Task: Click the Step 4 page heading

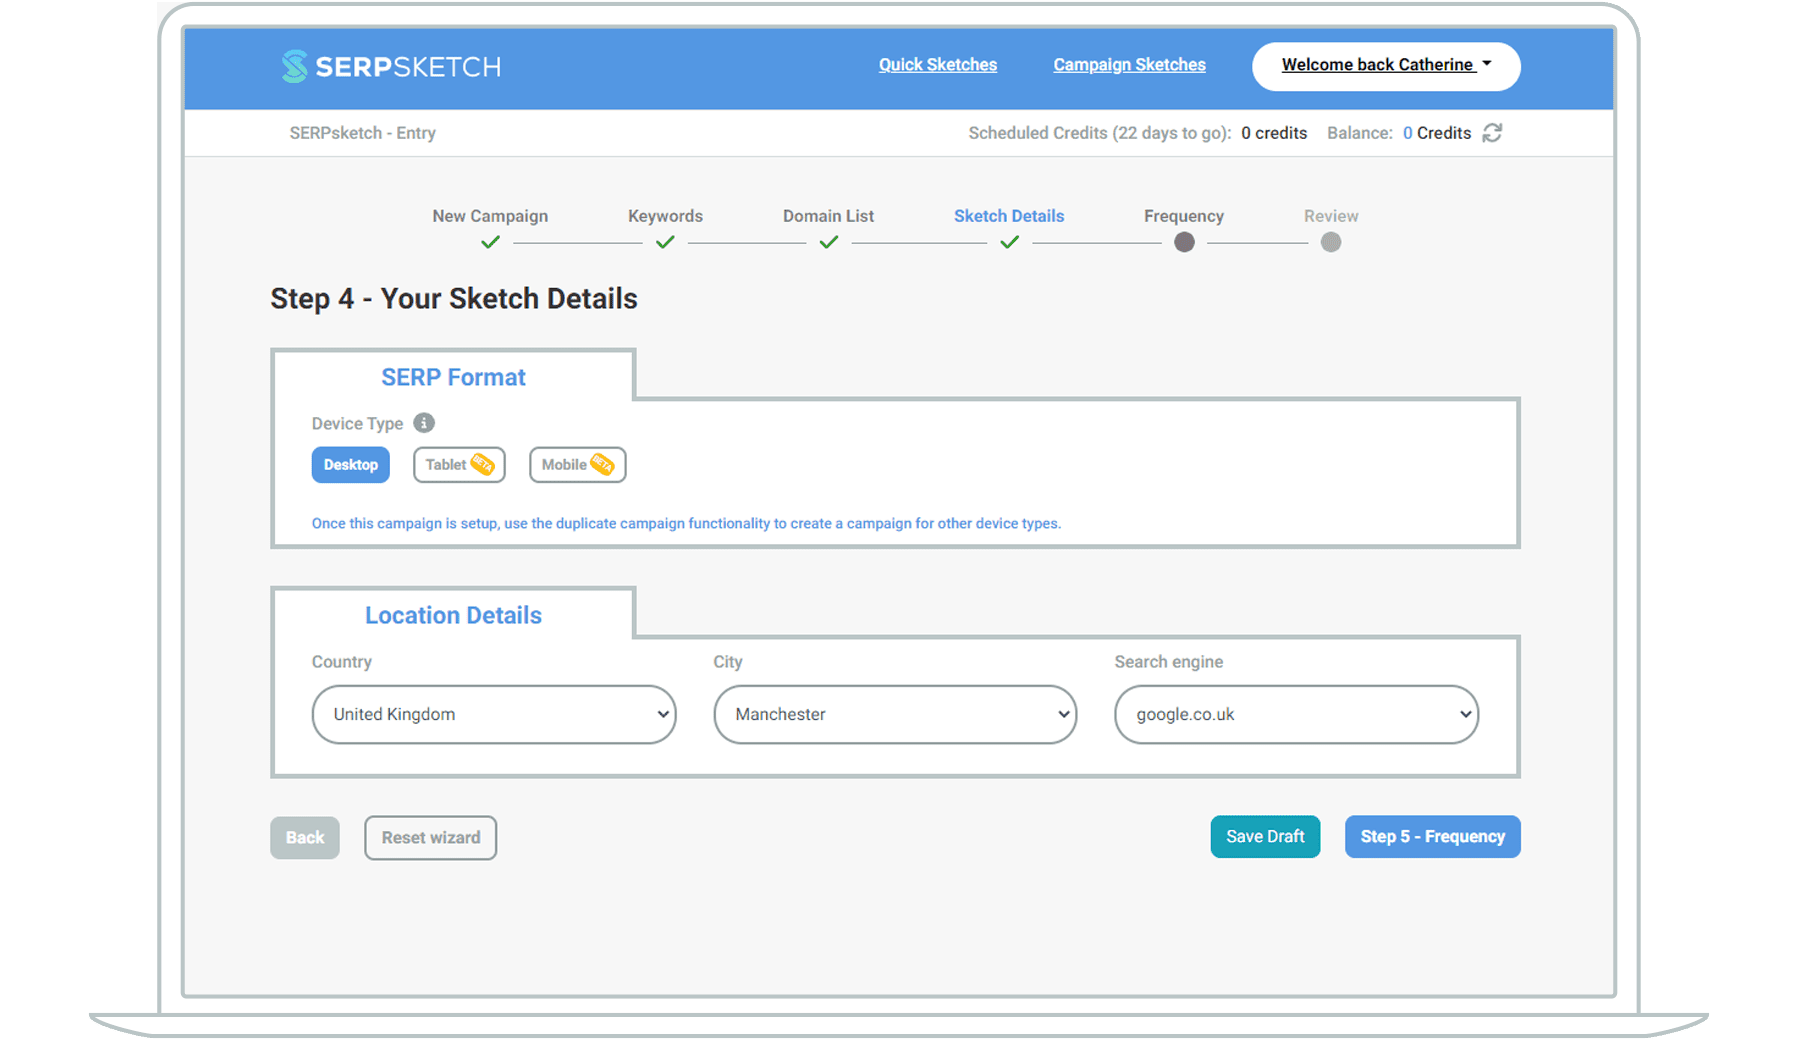Action: pyautogui.click(x=454, y=299)
